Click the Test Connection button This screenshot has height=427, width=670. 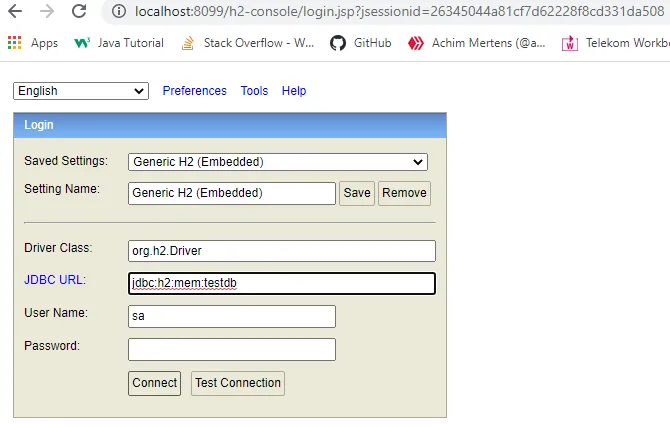[238, 383]
